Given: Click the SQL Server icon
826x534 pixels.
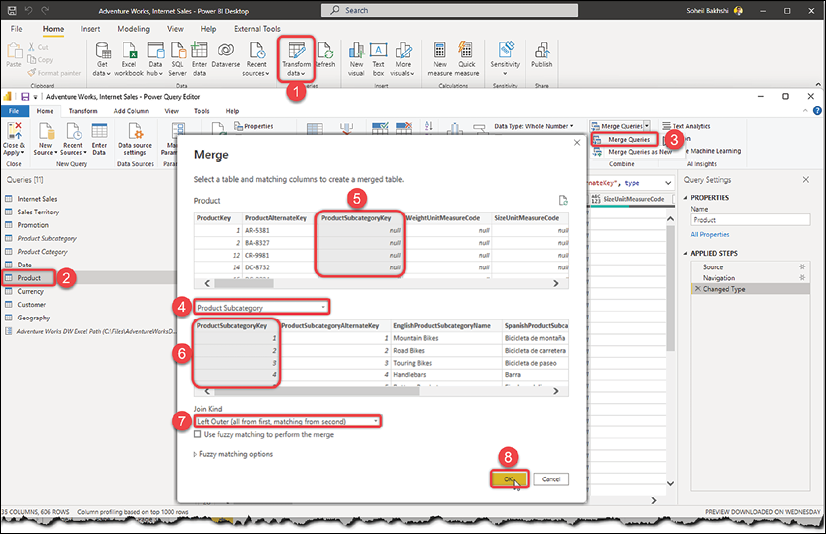Looking at the screenshot, I should coord(178,59).
